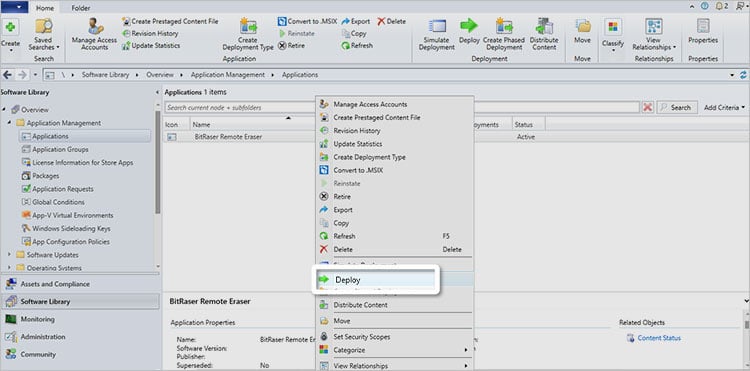750x371 pixels.
Task: Click the Search button
Action: tap(677, 108)
